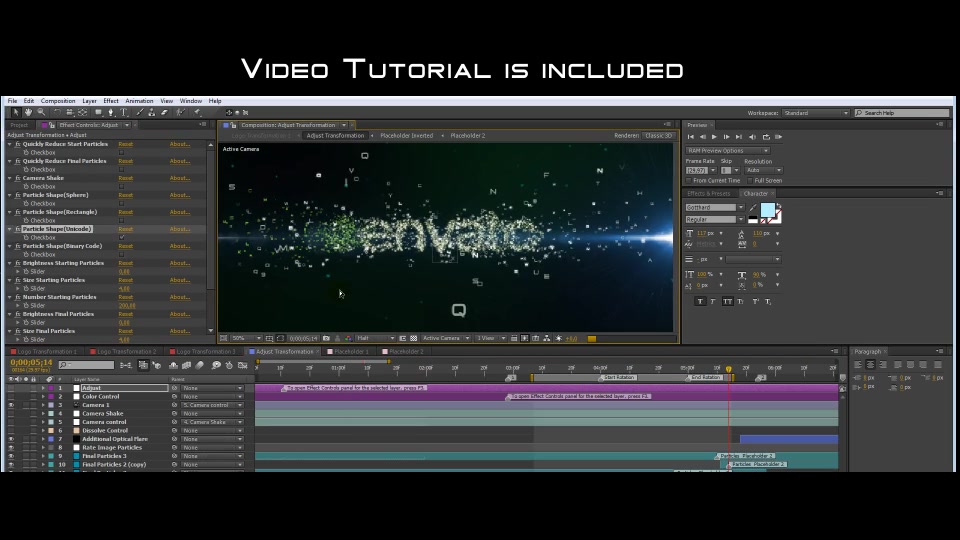Switch to Effects & Presets tab
Viewport: 960px width, 540px height.
pyautogui.click(x=708, y=193)
